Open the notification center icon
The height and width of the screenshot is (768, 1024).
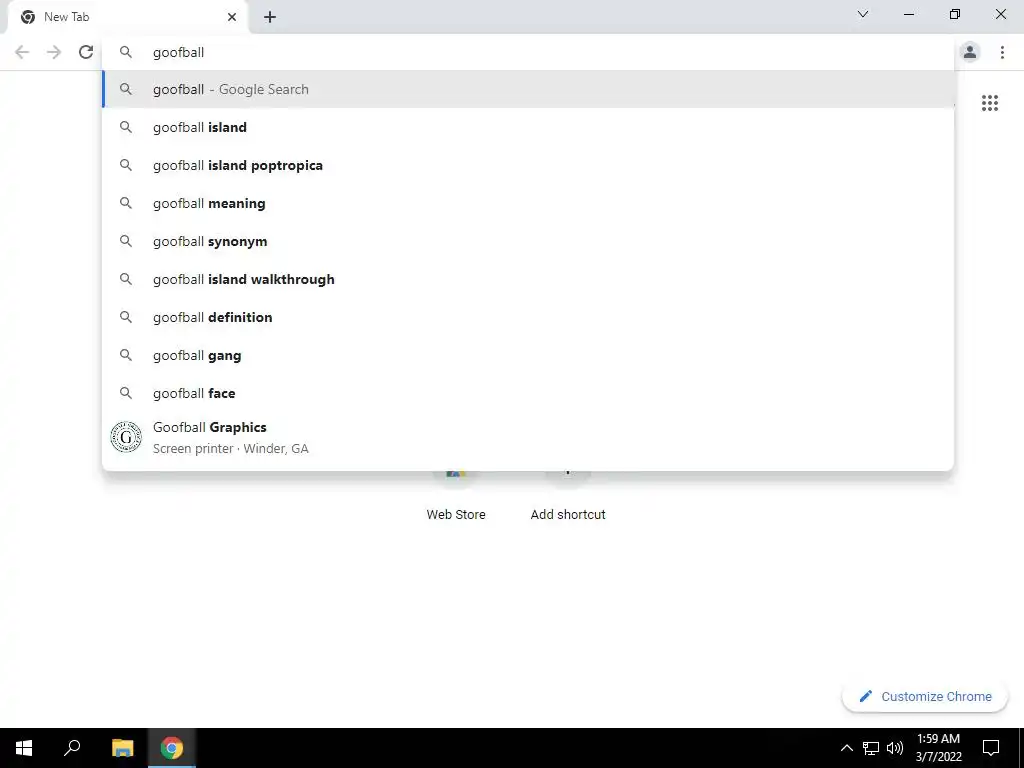point(991,748)
